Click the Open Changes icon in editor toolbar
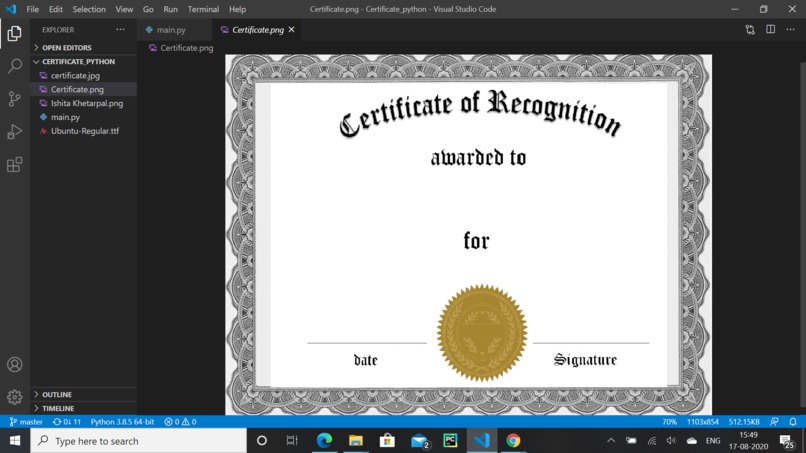This screenshot has width=806, height=453. [x=750, y=30]
